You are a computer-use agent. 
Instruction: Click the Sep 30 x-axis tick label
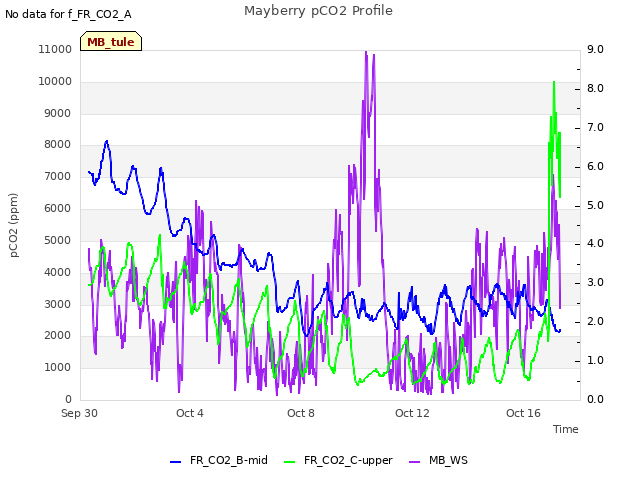pyautogui.click(x=80, y=413)
